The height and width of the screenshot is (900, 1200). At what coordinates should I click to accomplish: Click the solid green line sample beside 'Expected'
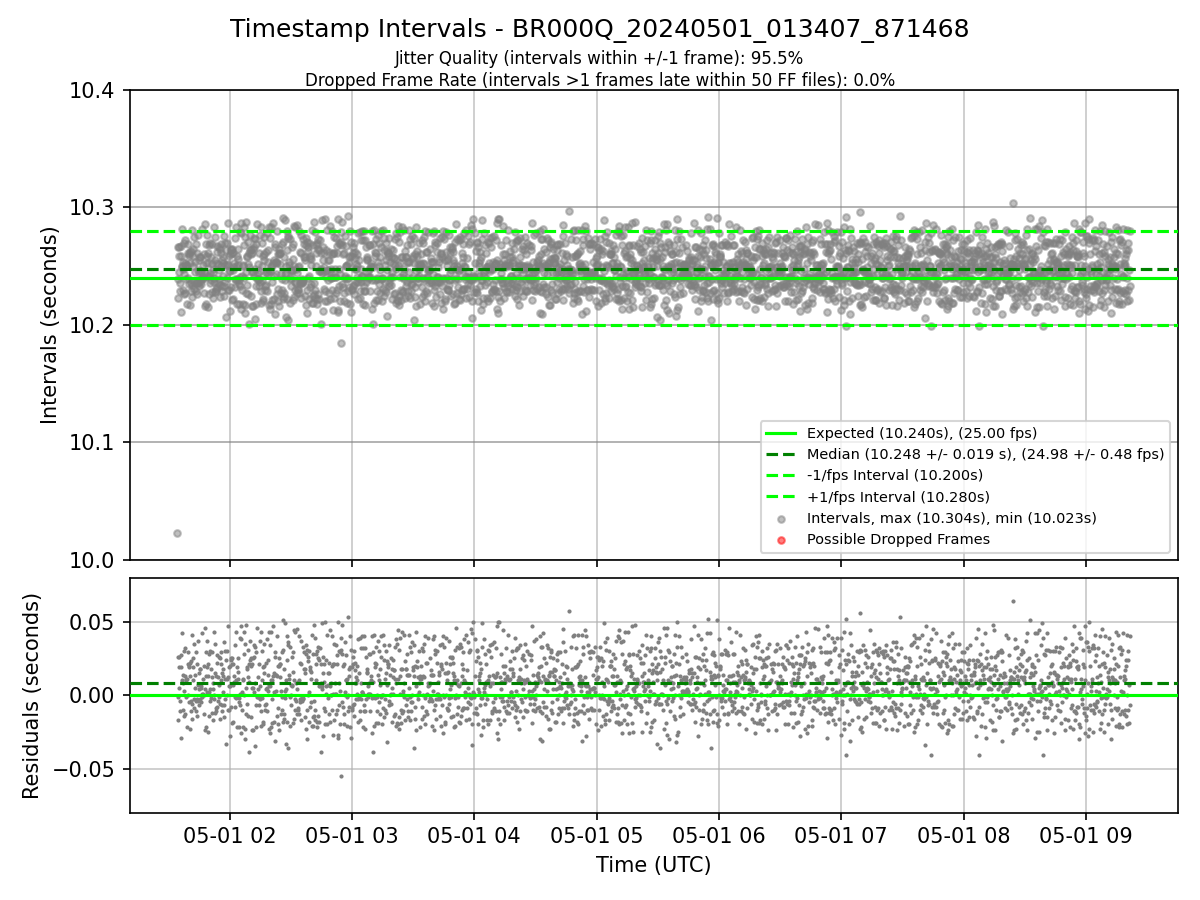tap(781, 434)
